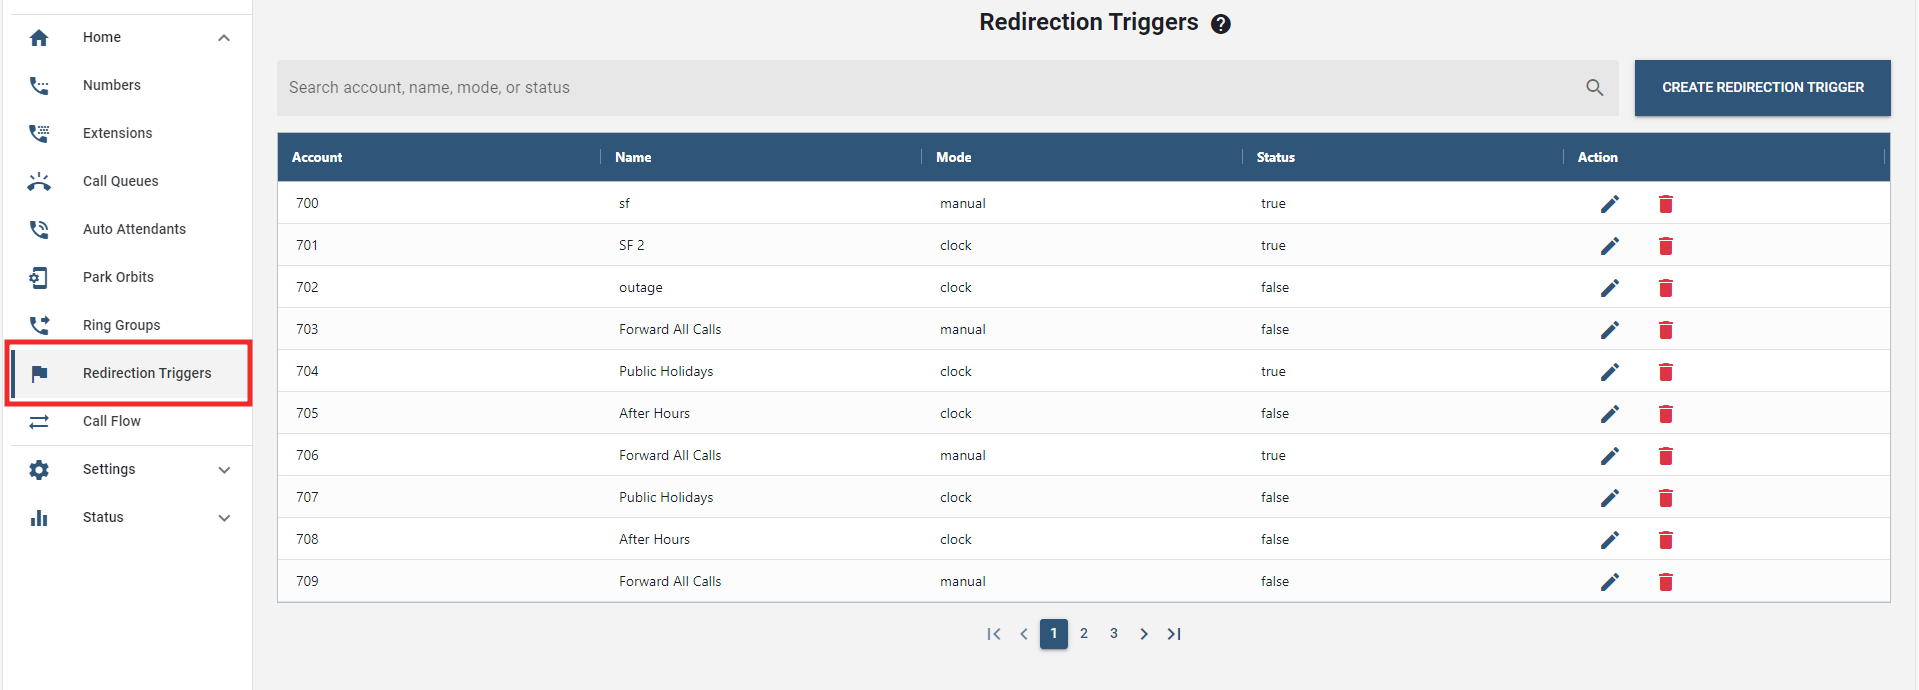Jump to the last page of results
Screen dimensions: 1919x690
1174,634
